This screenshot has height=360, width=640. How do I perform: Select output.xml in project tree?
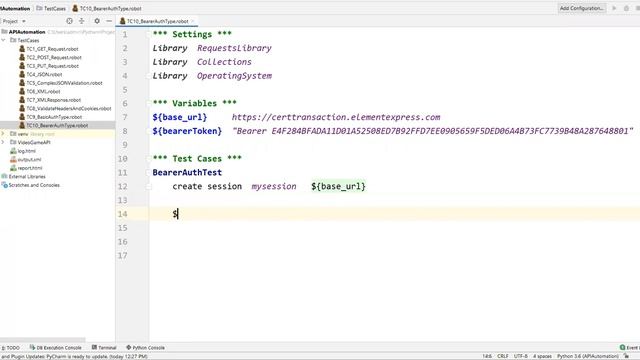(x=29, y=160)
